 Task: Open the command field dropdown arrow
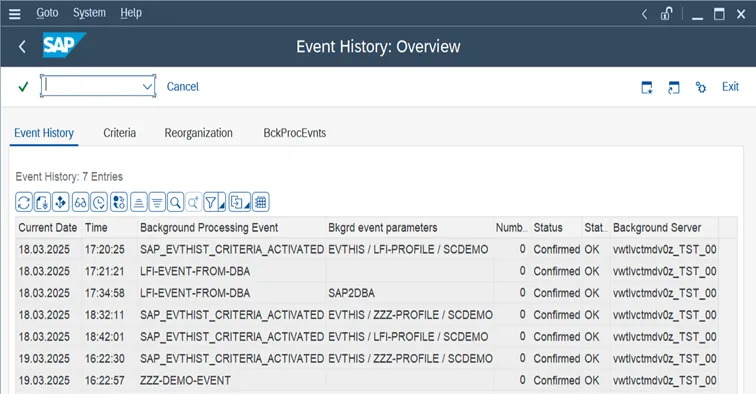tap(148, 87)
